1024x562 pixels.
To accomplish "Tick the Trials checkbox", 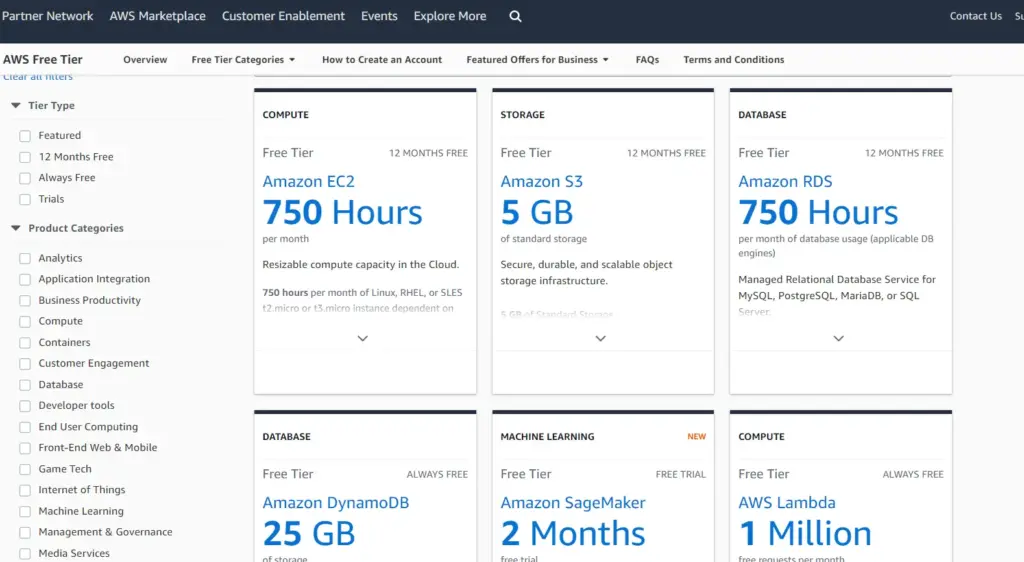I will point(25,200).
